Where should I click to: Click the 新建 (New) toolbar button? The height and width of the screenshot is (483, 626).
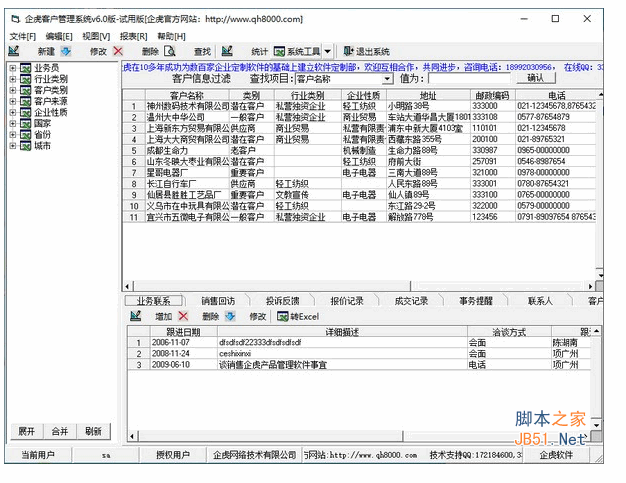pos(46,51)
